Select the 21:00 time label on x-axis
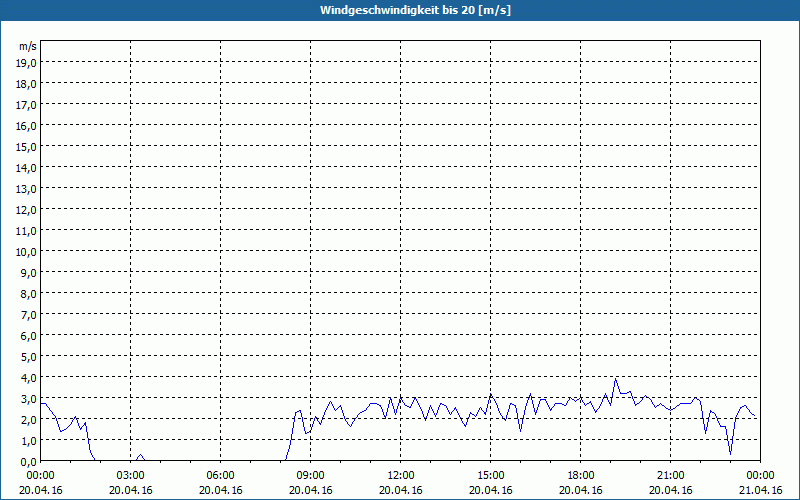 click(x=670, y=476)
